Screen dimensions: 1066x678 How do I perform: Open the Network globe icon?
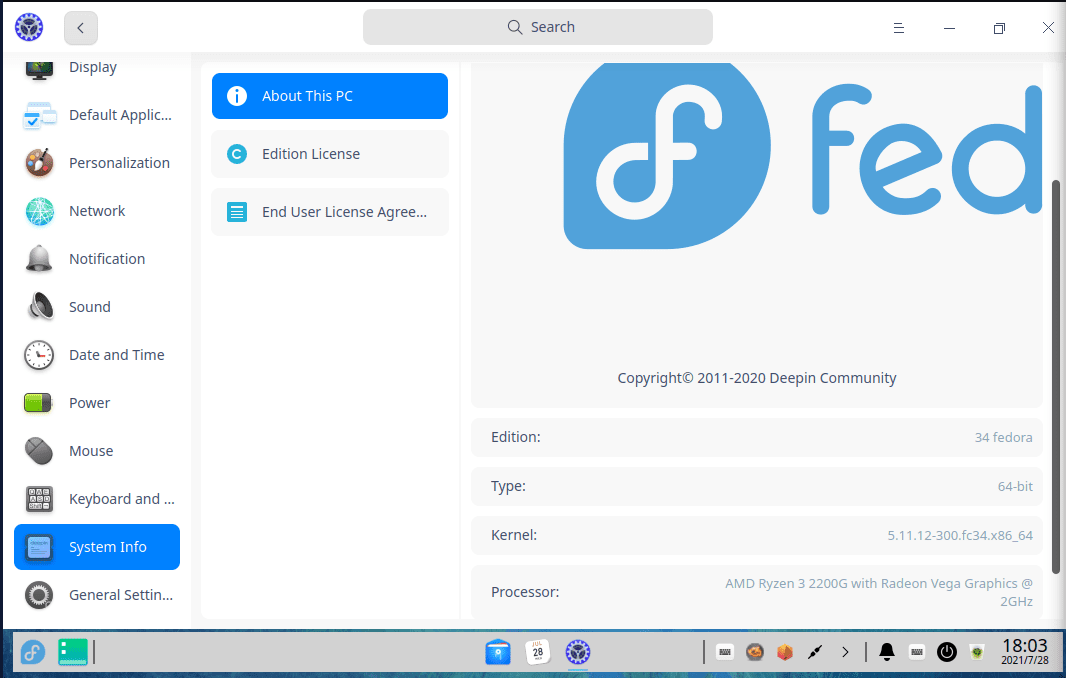click(x=39, y=211)
